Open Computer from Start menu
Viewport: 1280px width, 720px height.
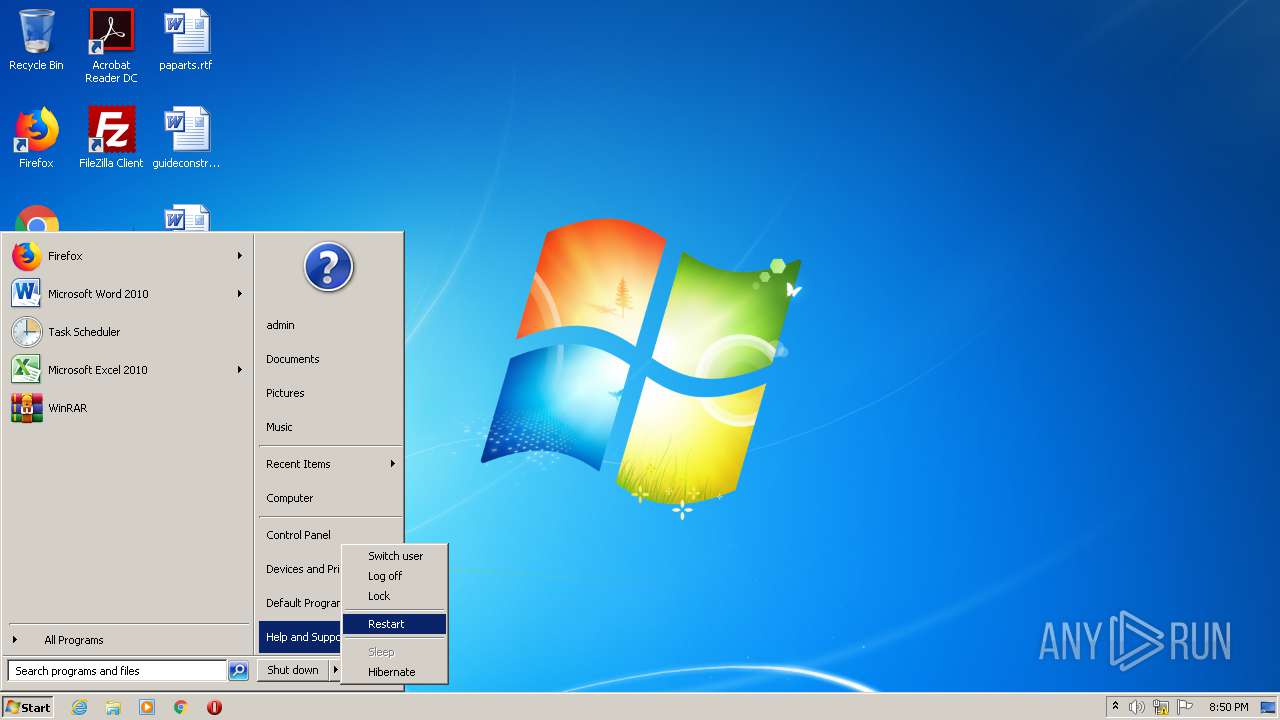(x=330, y=498)
